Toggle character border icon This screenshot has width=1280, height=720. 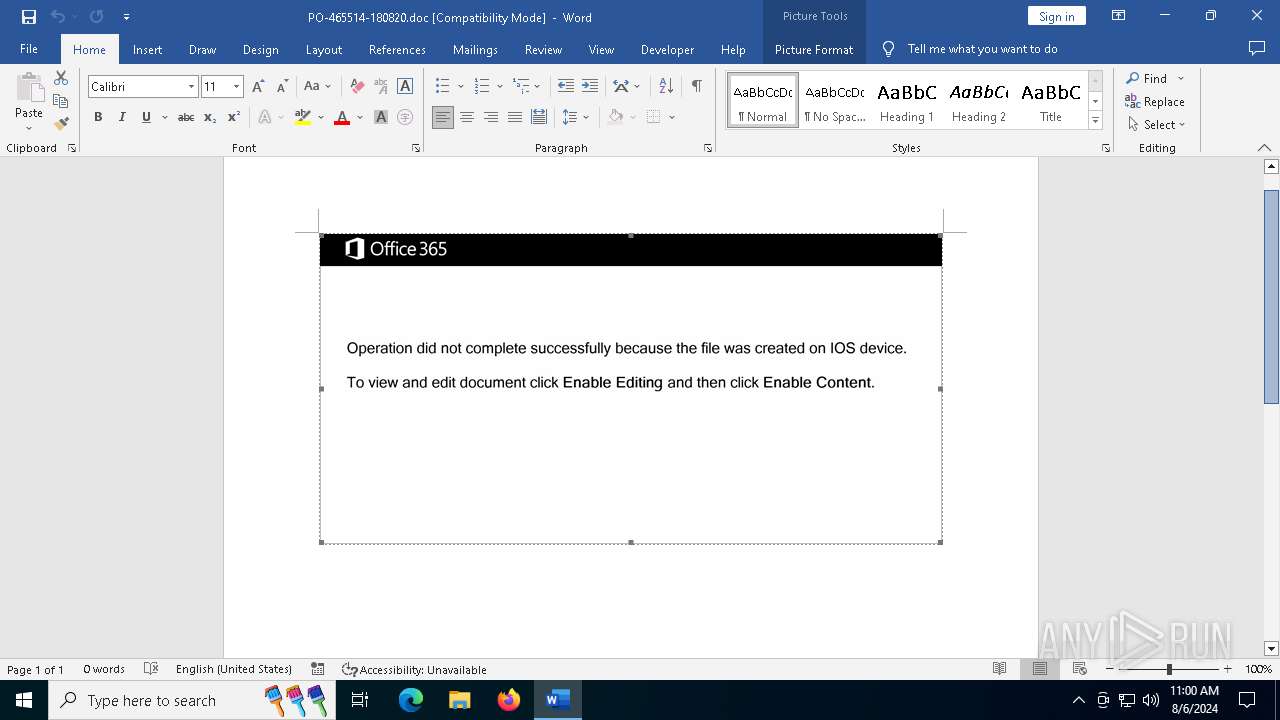(x=405, y=87)
